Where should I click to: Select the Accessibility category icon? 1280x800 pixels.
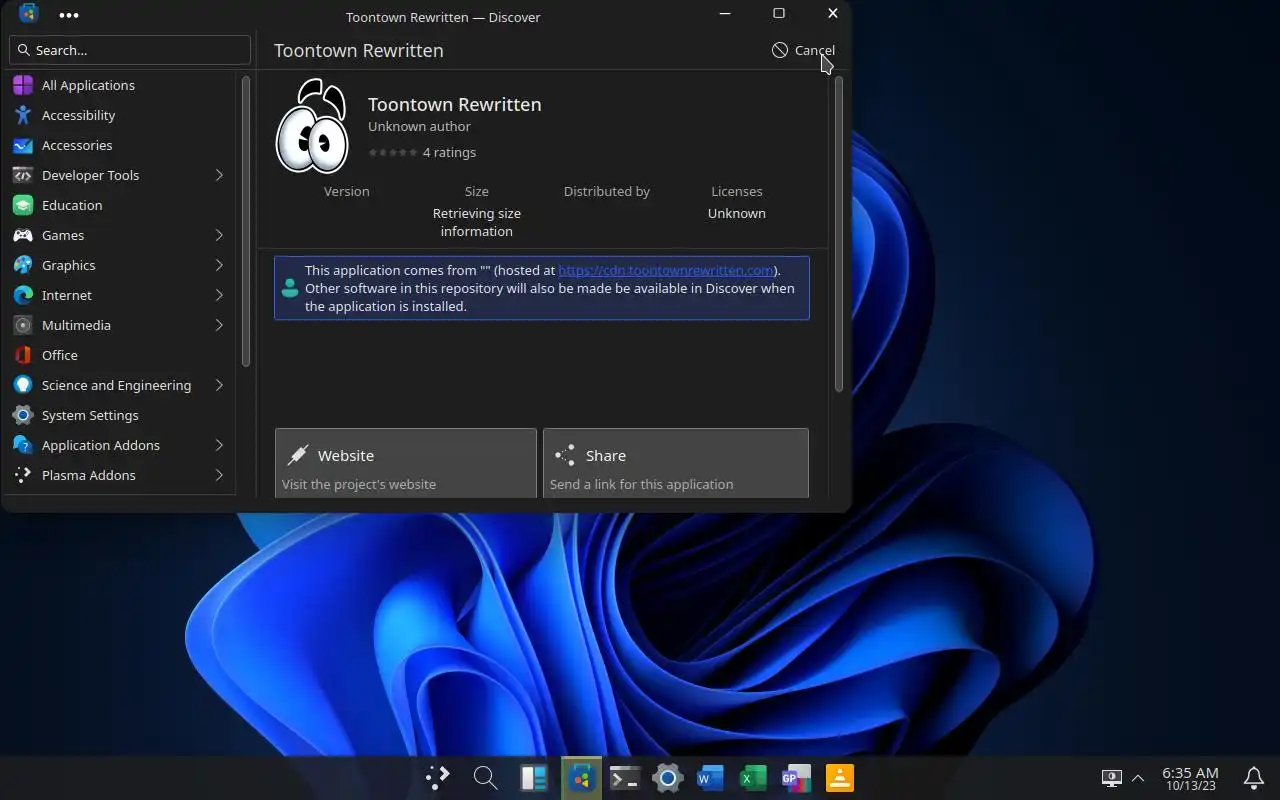coord(23,115)
